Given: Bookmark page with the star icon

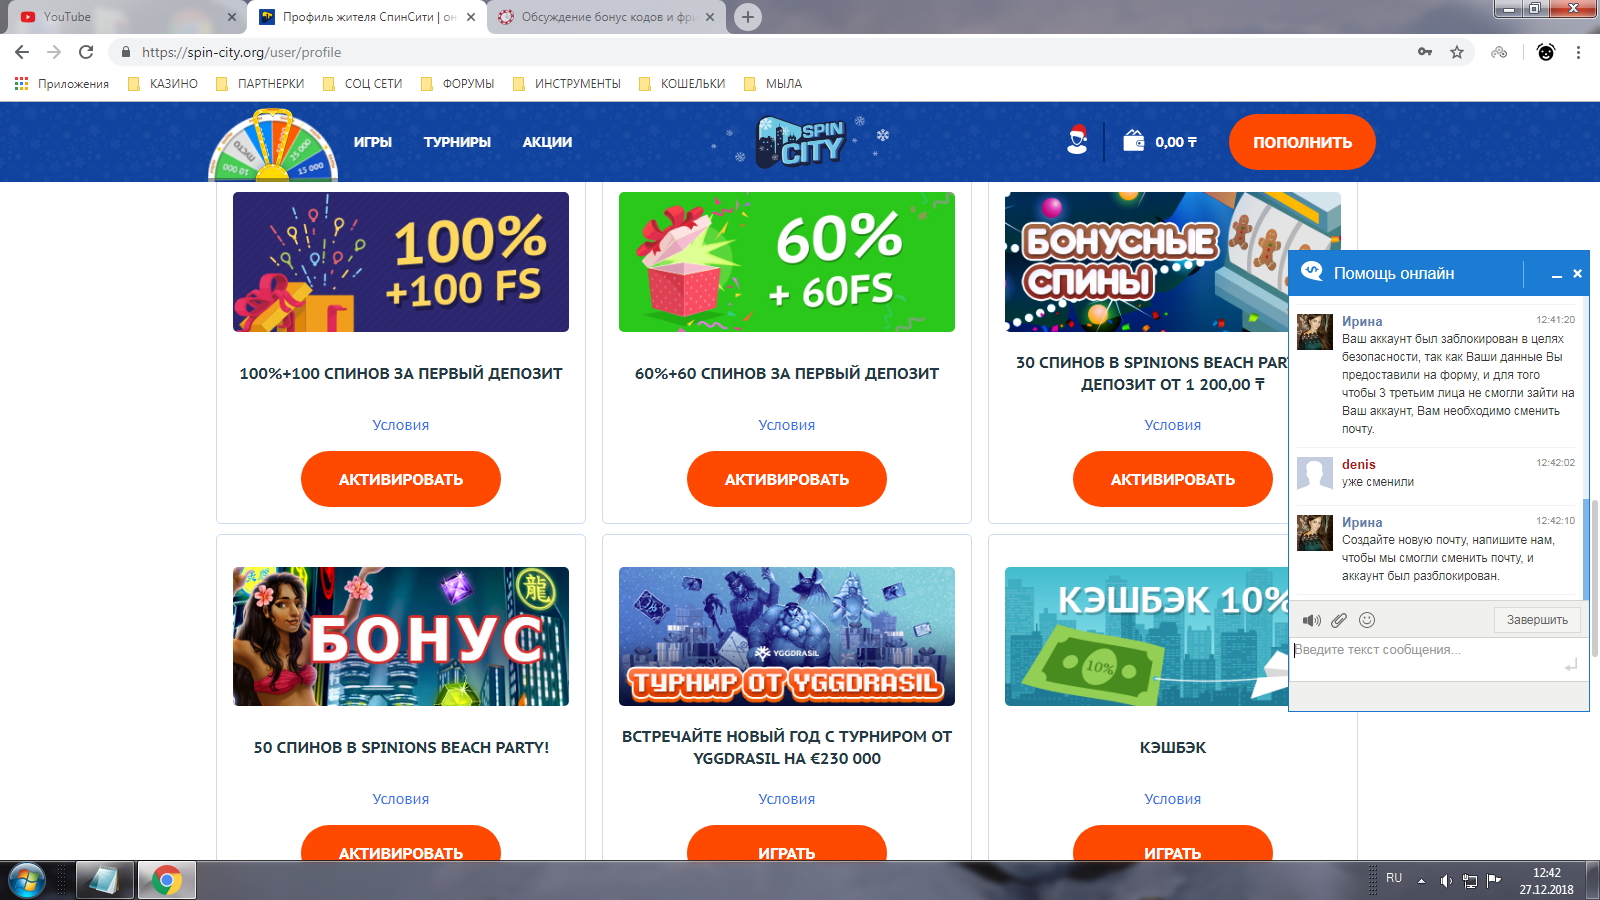Looking at the screenshot, I should pos(1457,52).
